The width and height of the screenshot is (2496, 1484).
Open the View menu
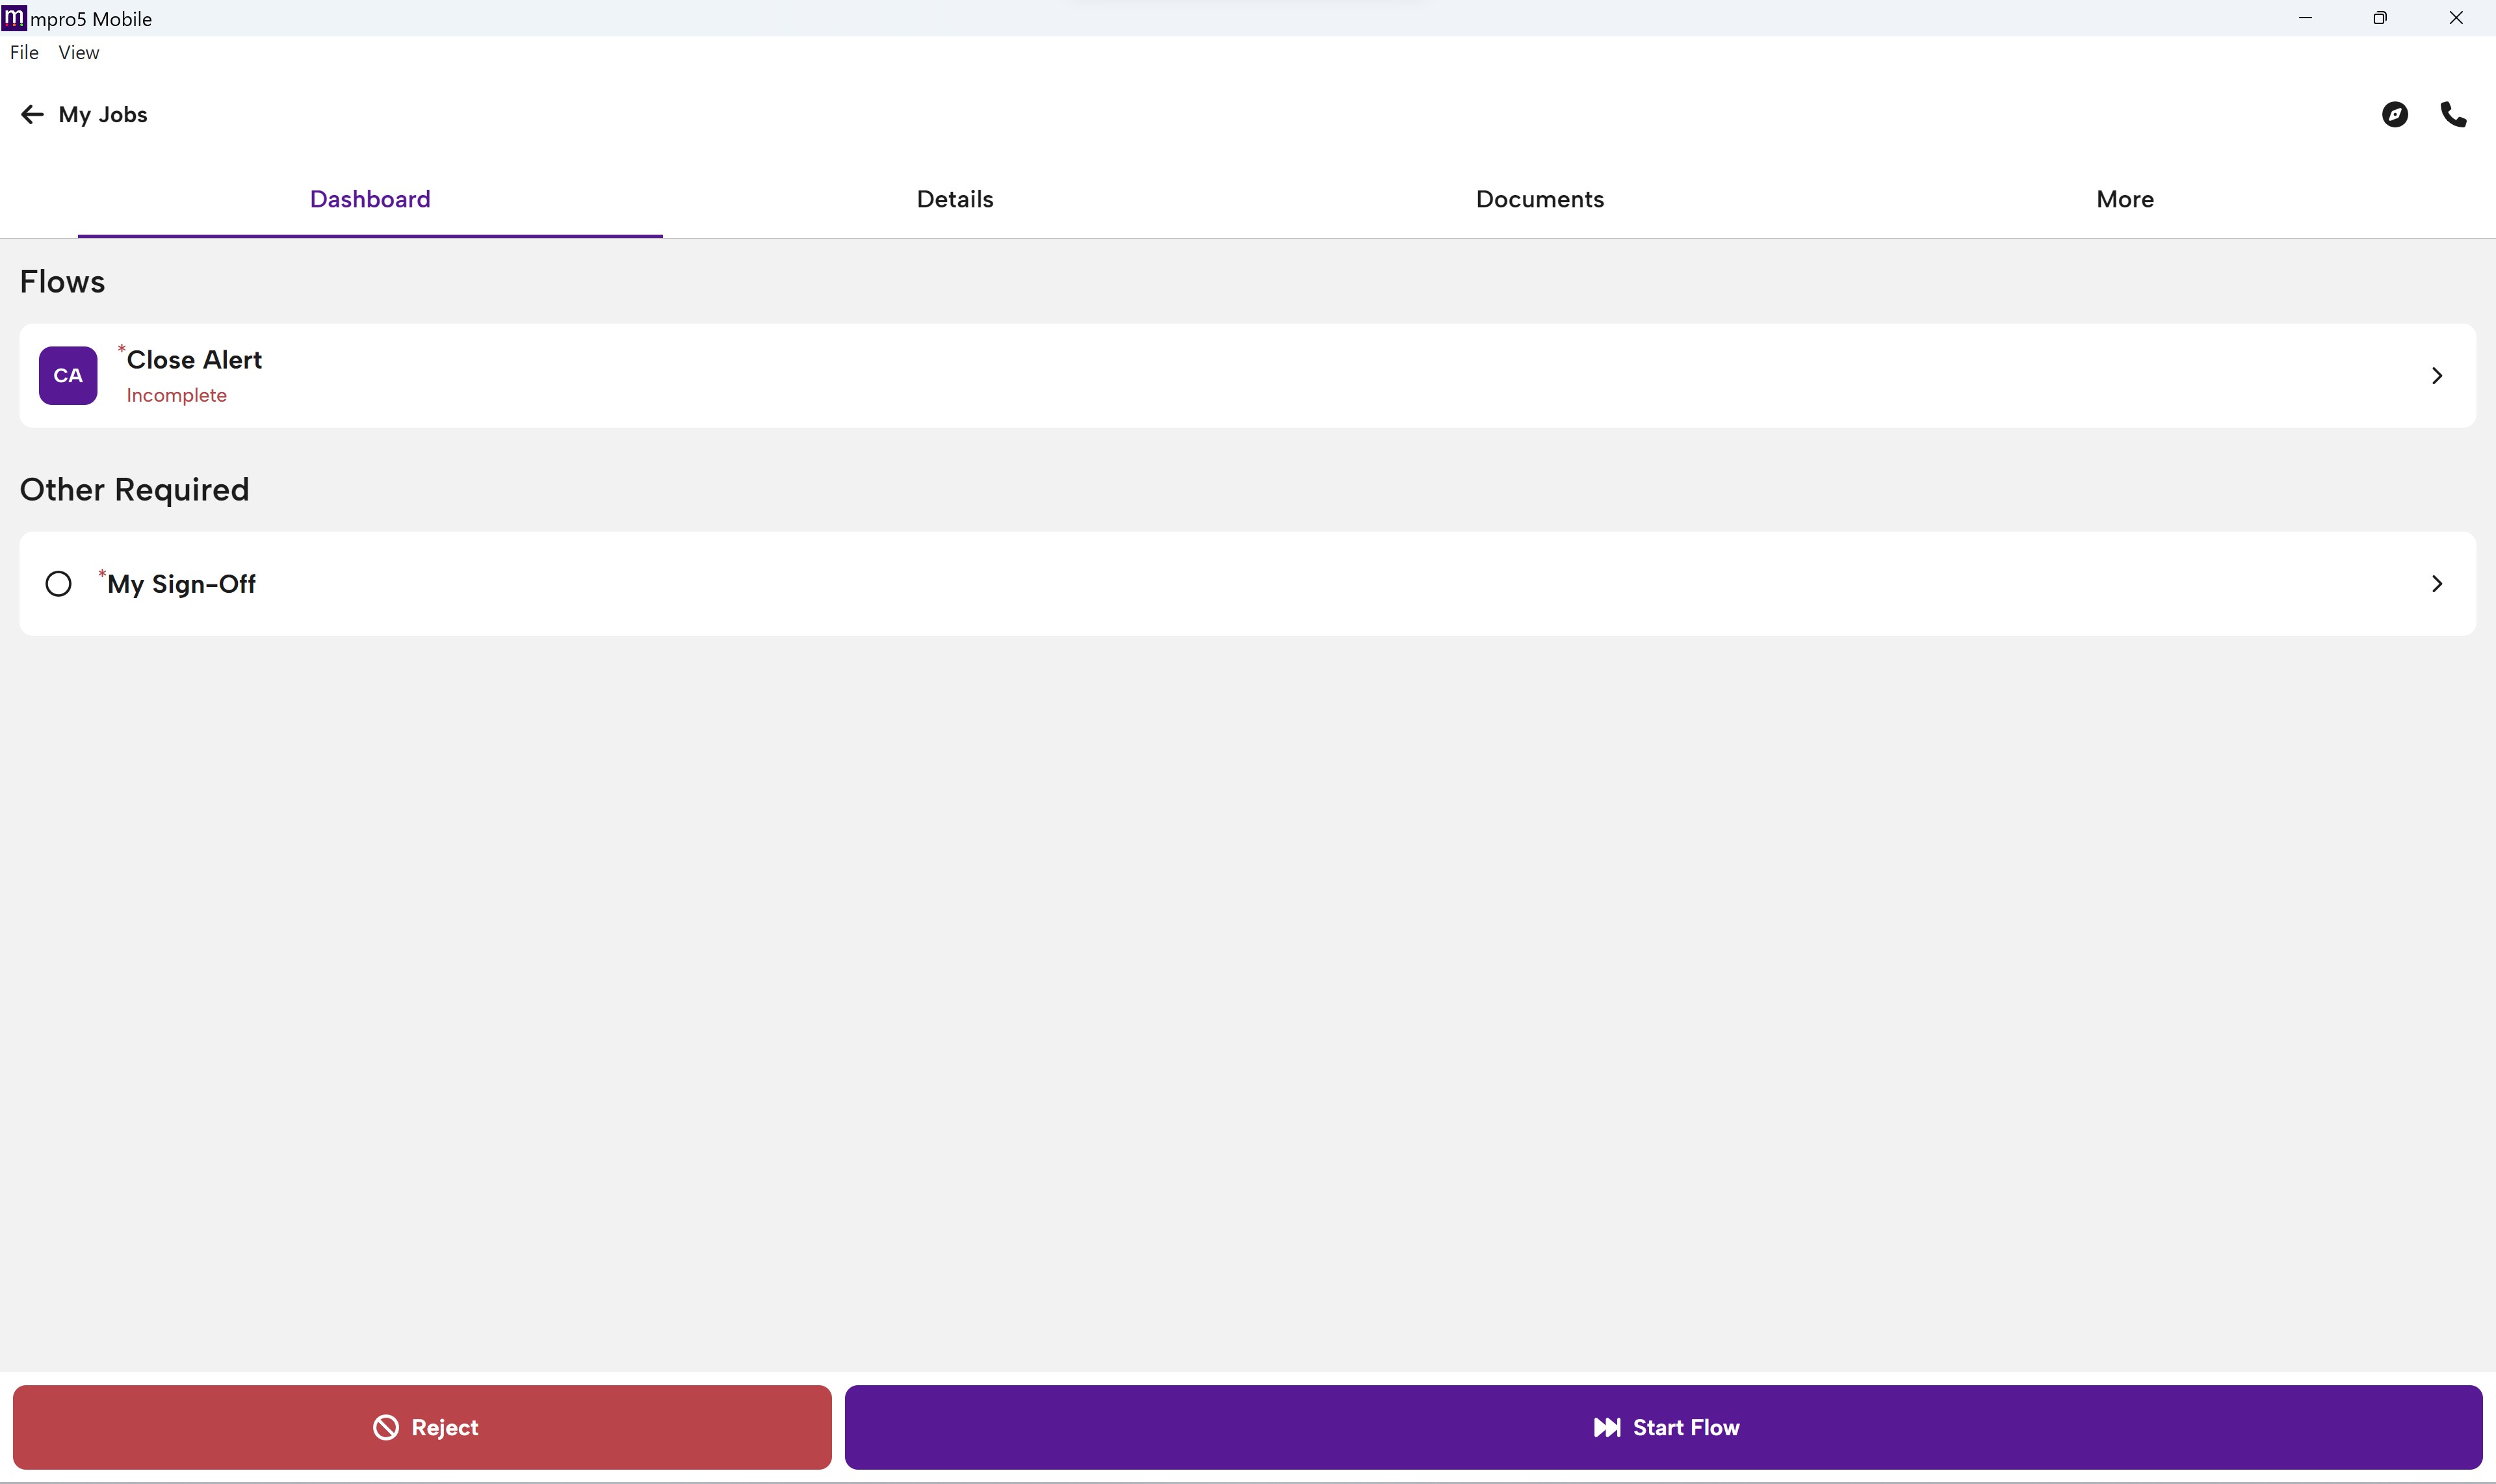(x=78, y=53)
